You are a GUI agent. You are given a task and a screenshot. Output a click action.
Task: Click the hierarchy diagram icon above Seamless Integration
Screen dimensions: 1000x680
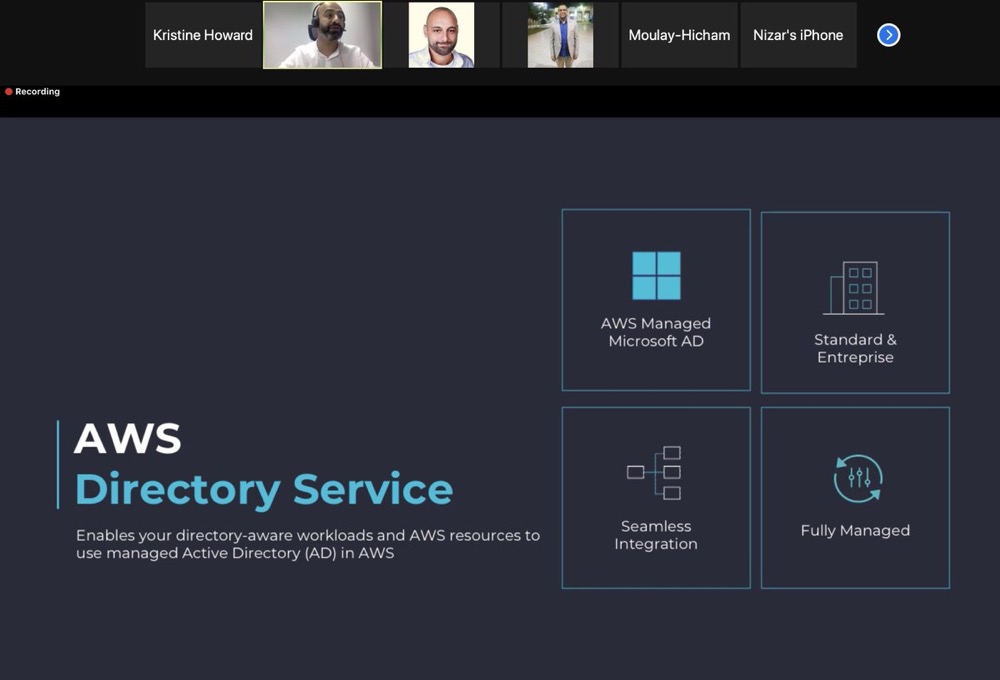pyautogui.click(x=654, y=473)
